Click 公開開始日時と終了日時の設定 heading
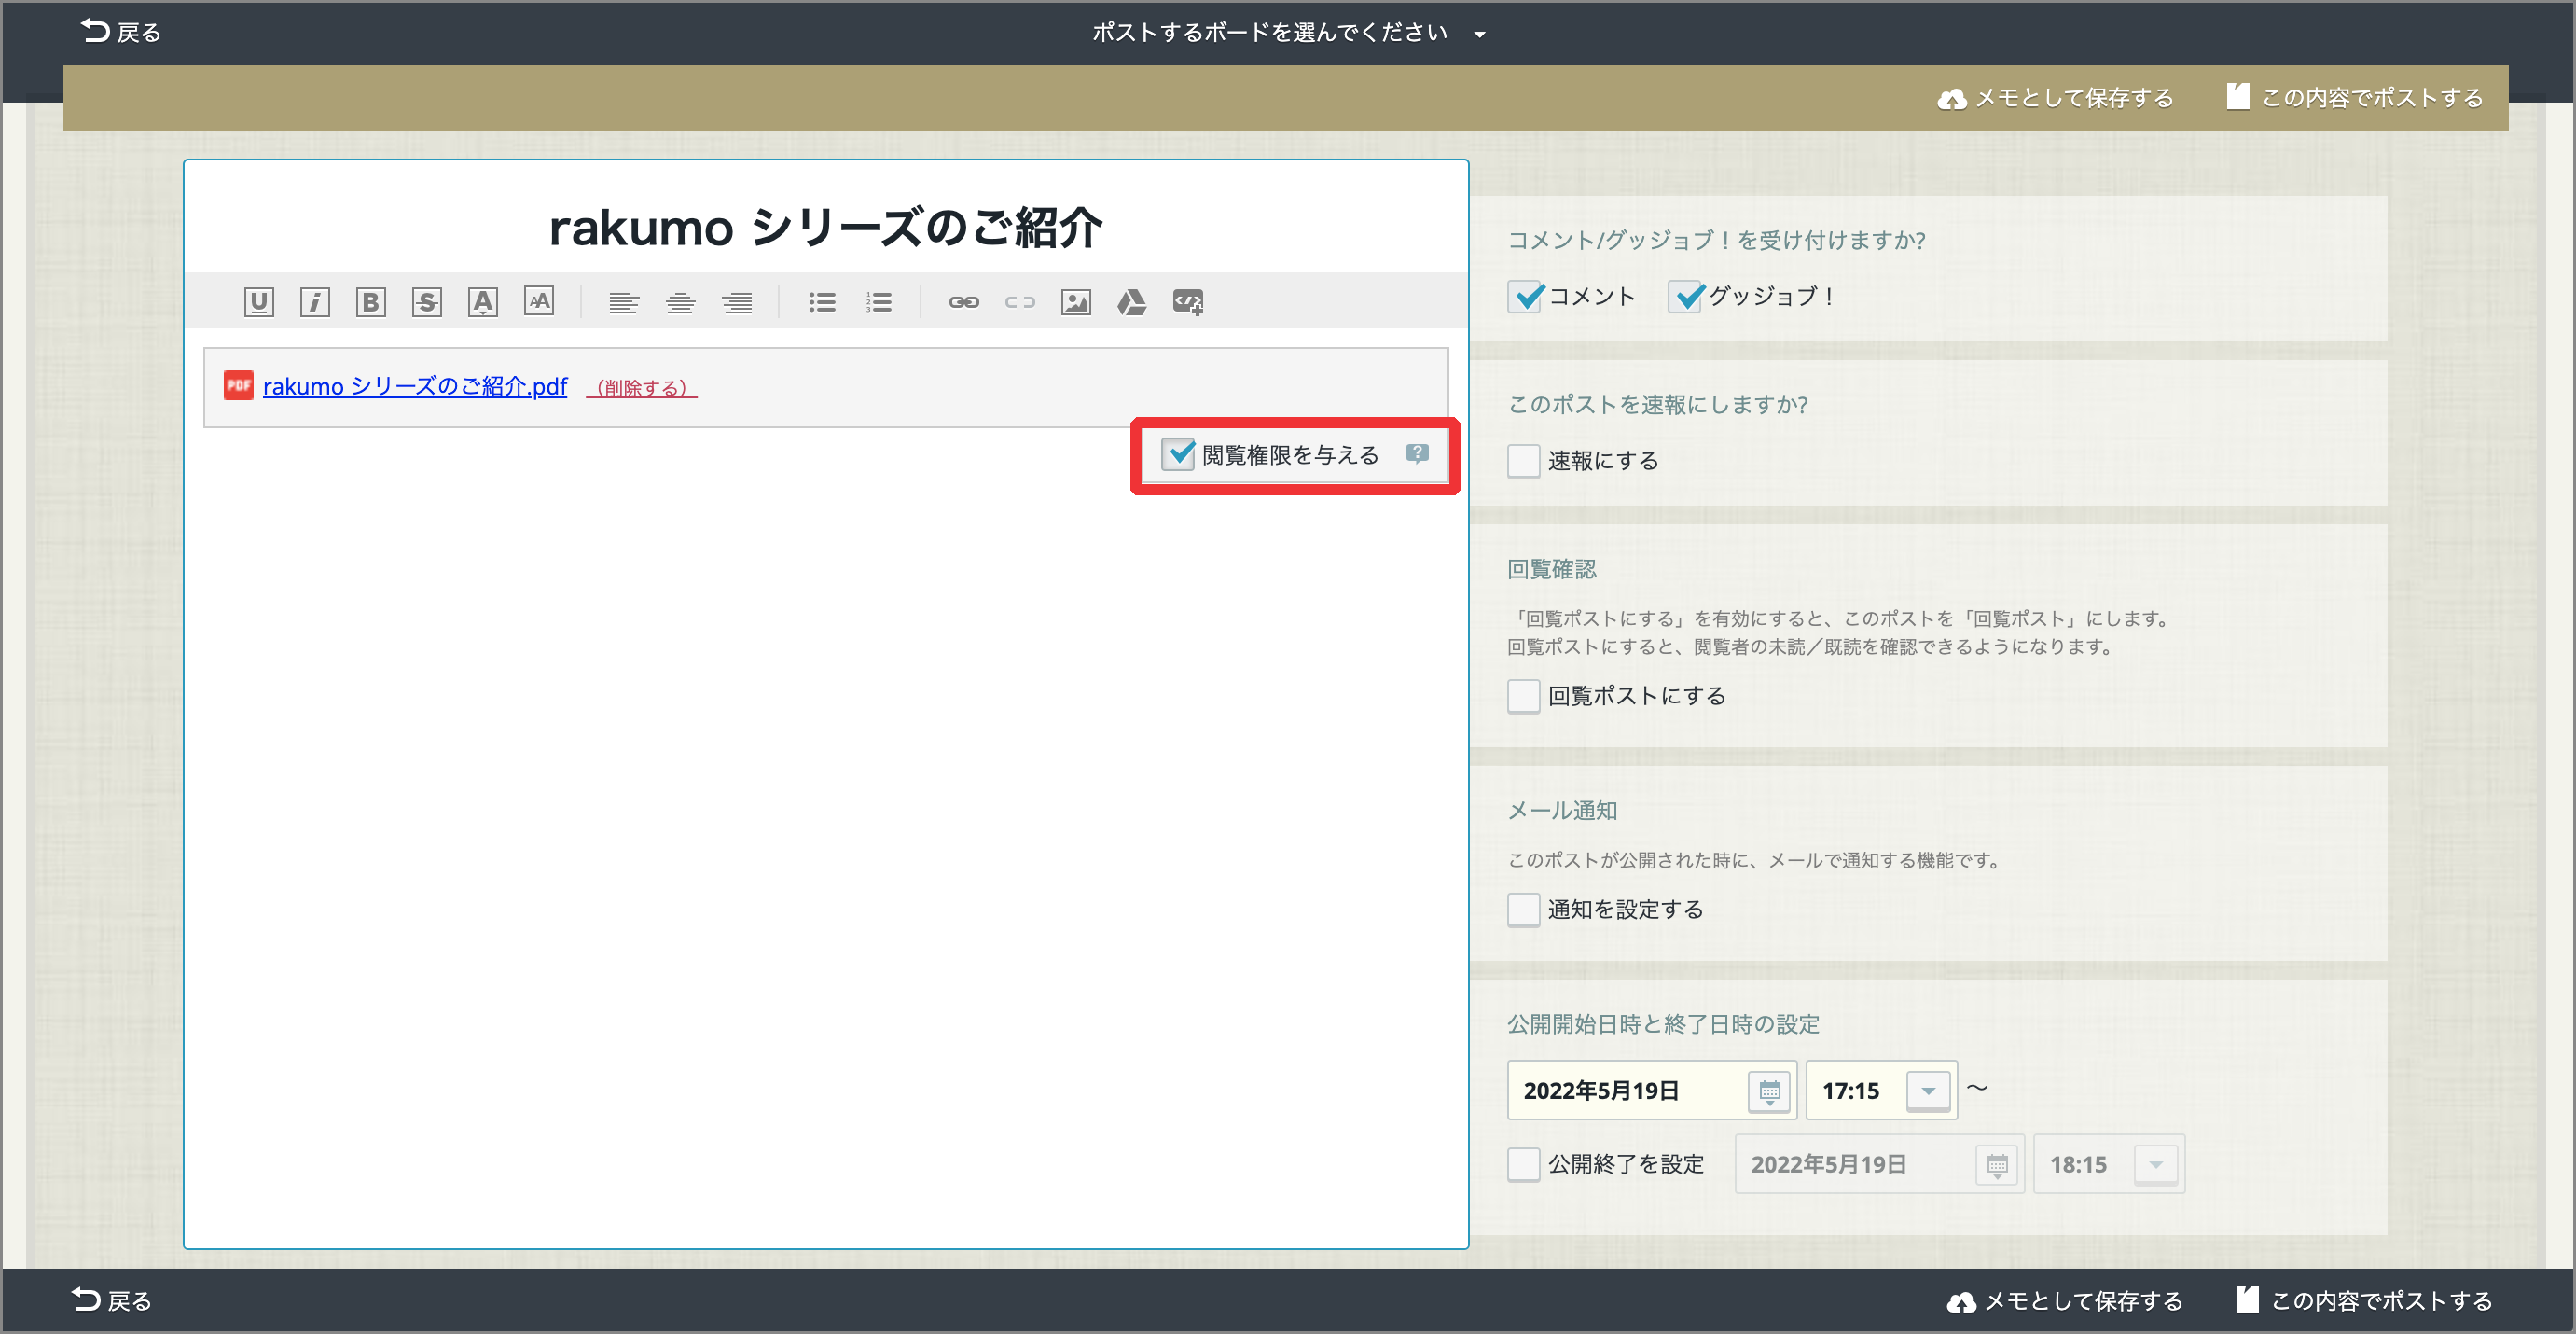 click(x=1663, y=1024)
